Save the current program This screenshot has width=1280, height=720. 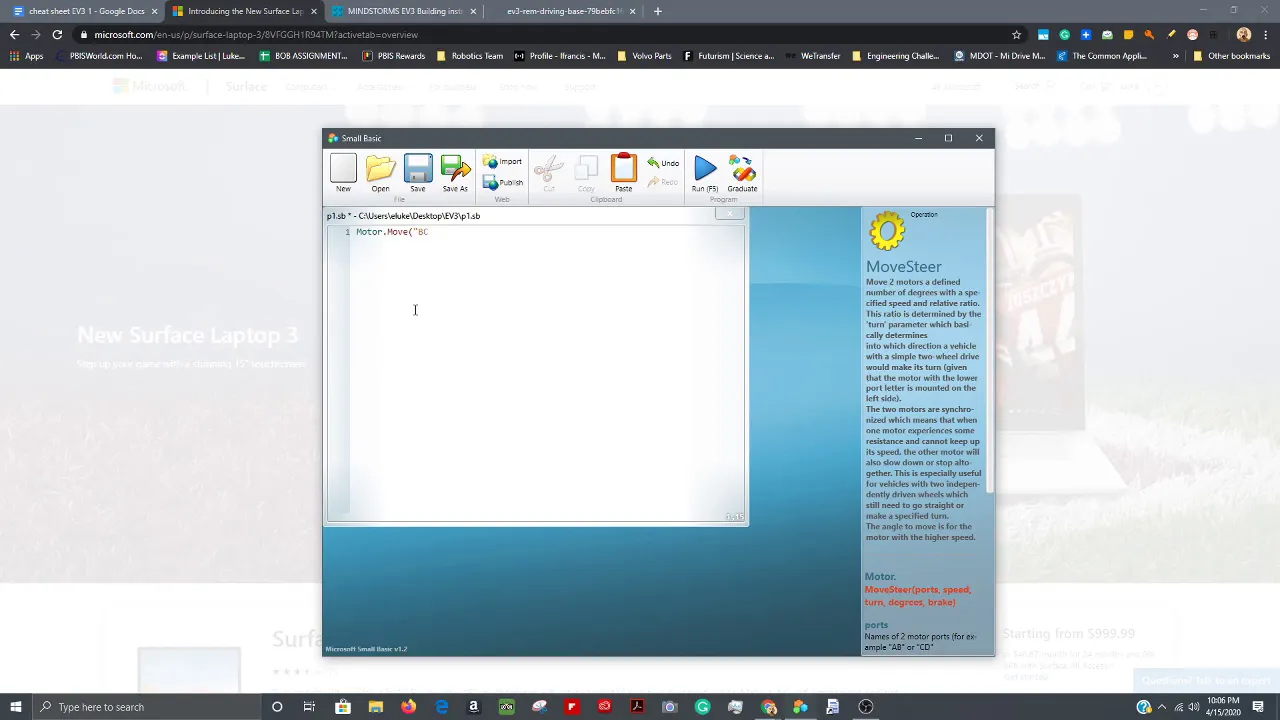pos(418,174)
